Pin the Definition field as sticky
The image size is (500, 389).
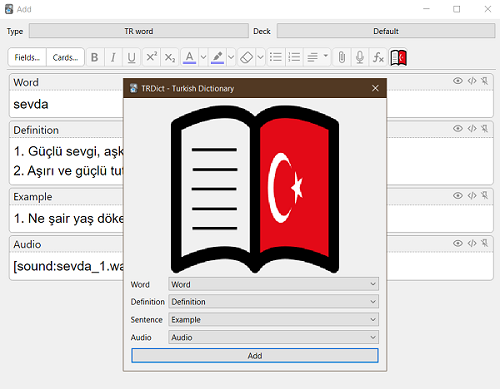[485, 128]
